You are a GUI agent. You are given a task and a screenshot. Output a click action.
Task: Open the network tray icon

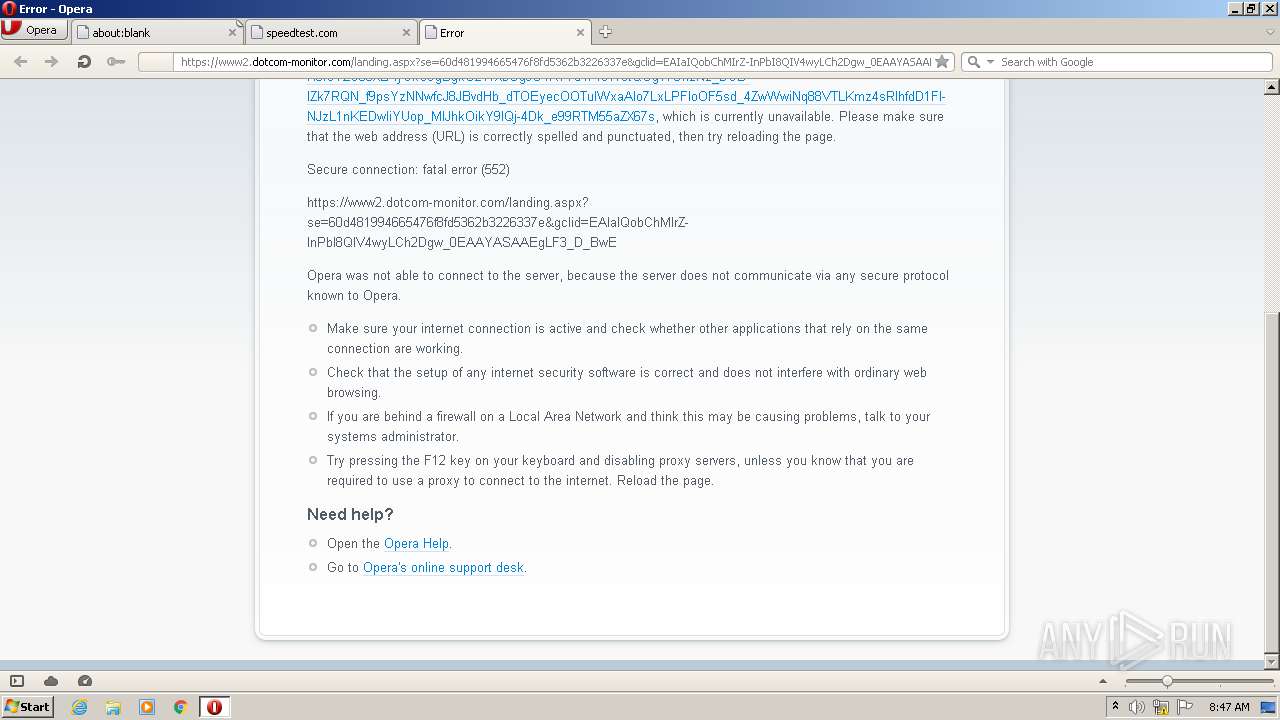coord(1161,707)
